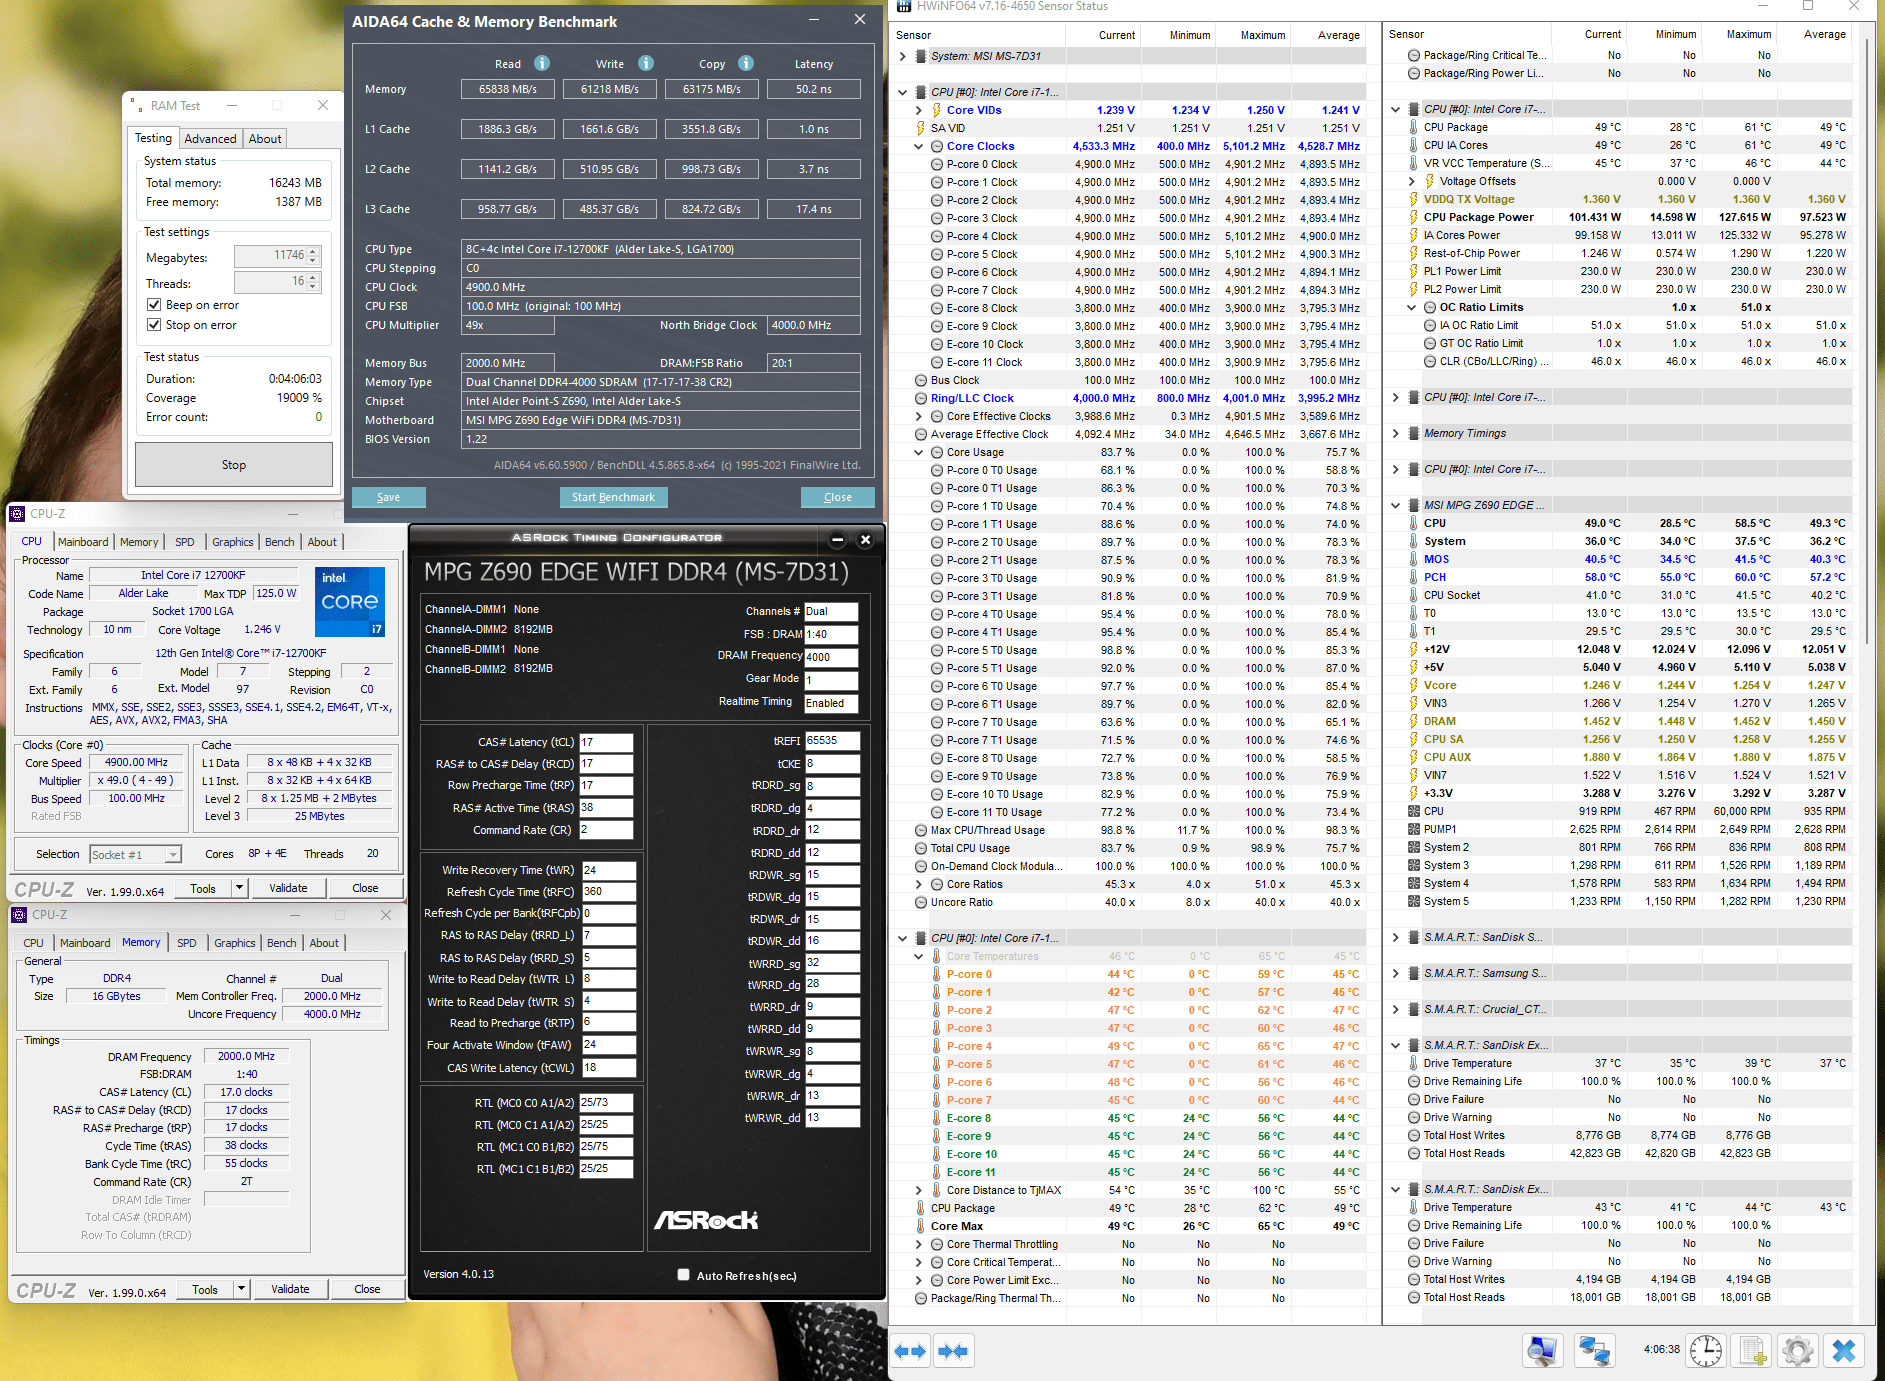
Task: Open HWiNFO sensor search monitor icon
Action: (x=1542, y=1351)
